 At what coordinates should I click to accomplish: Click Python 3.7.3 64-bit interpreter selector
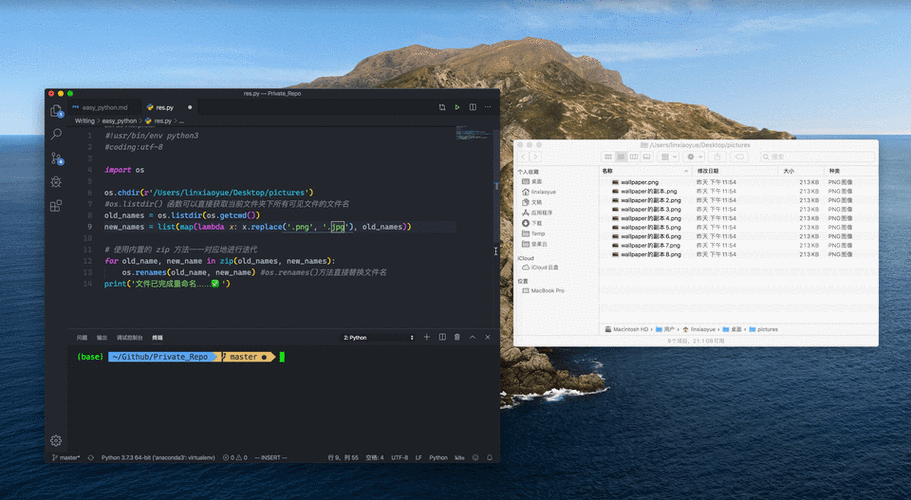(158, 458)
